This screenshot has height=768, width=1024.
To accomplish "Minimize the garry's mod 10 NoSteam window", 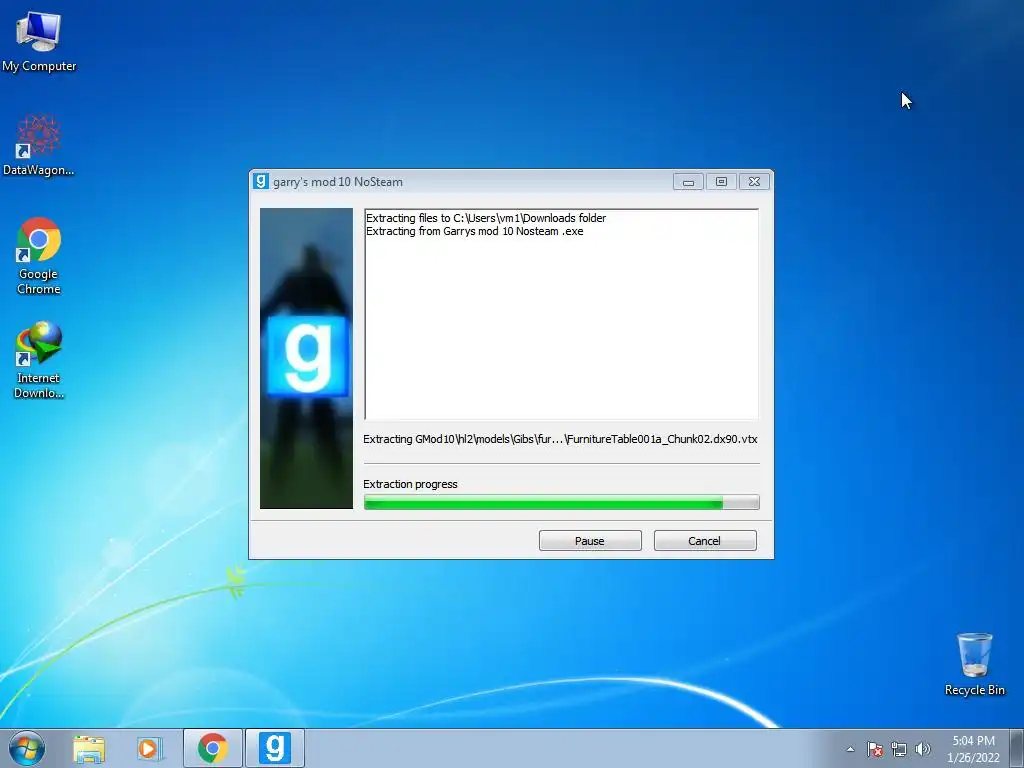I will coord(688,182).
